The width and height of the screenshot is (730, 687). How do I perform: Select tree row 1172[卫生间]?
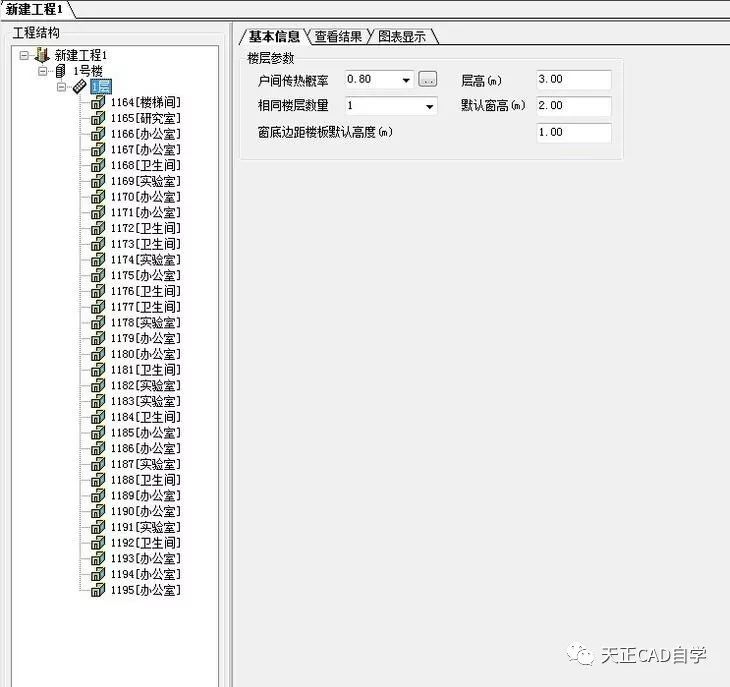(145, 229)
